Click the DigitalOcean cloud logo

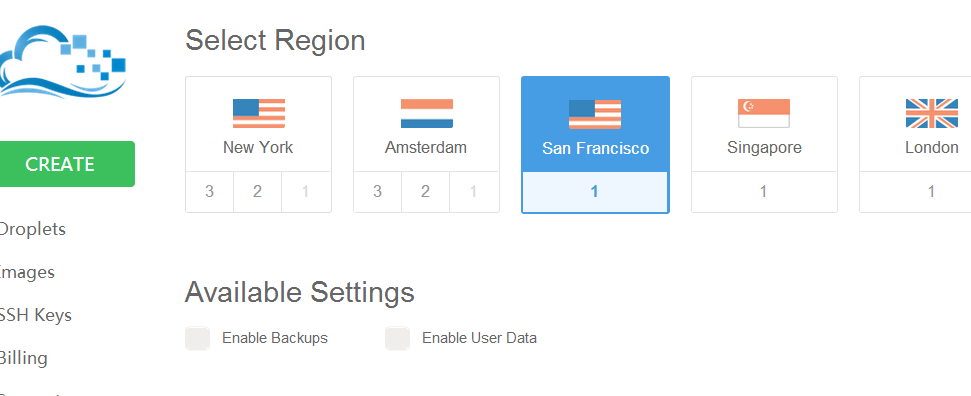coord(63,61)
